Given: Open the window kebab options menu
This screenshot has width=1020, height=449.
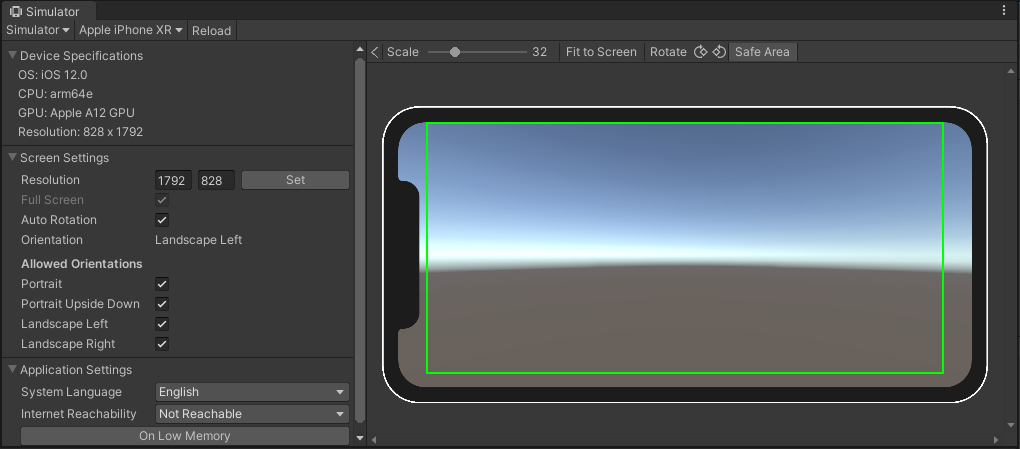Looking at the screenshot, I should pos(1004,10).
